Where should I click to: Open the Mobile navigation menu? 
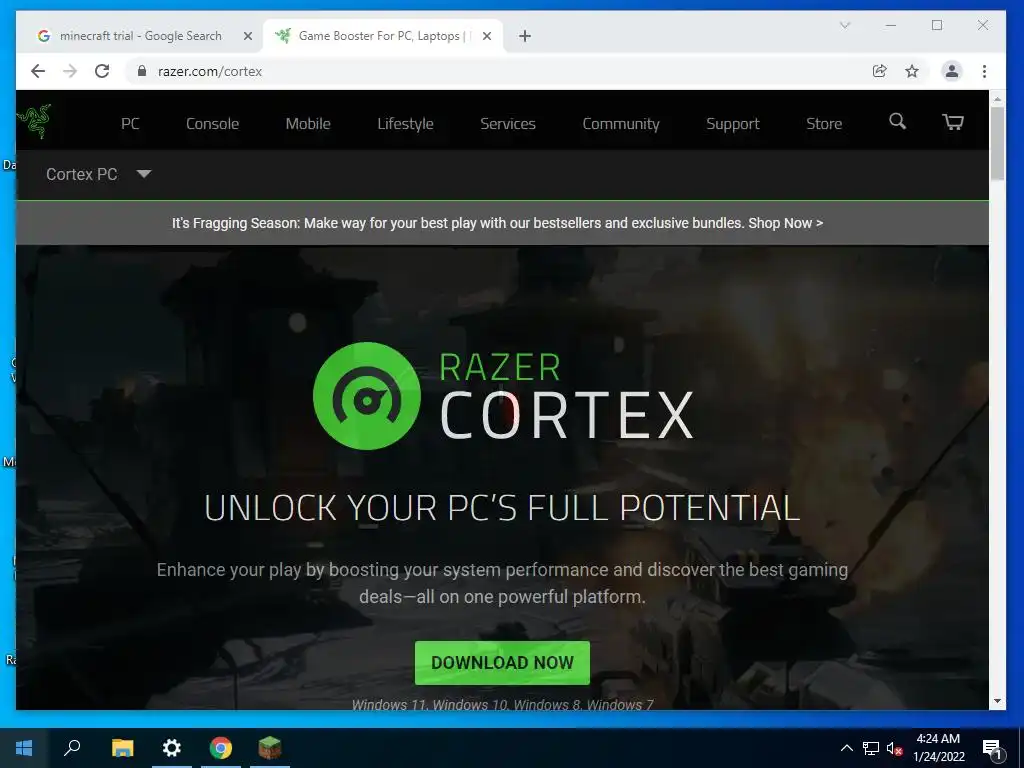pyautogui.click(x=308, y=123)
